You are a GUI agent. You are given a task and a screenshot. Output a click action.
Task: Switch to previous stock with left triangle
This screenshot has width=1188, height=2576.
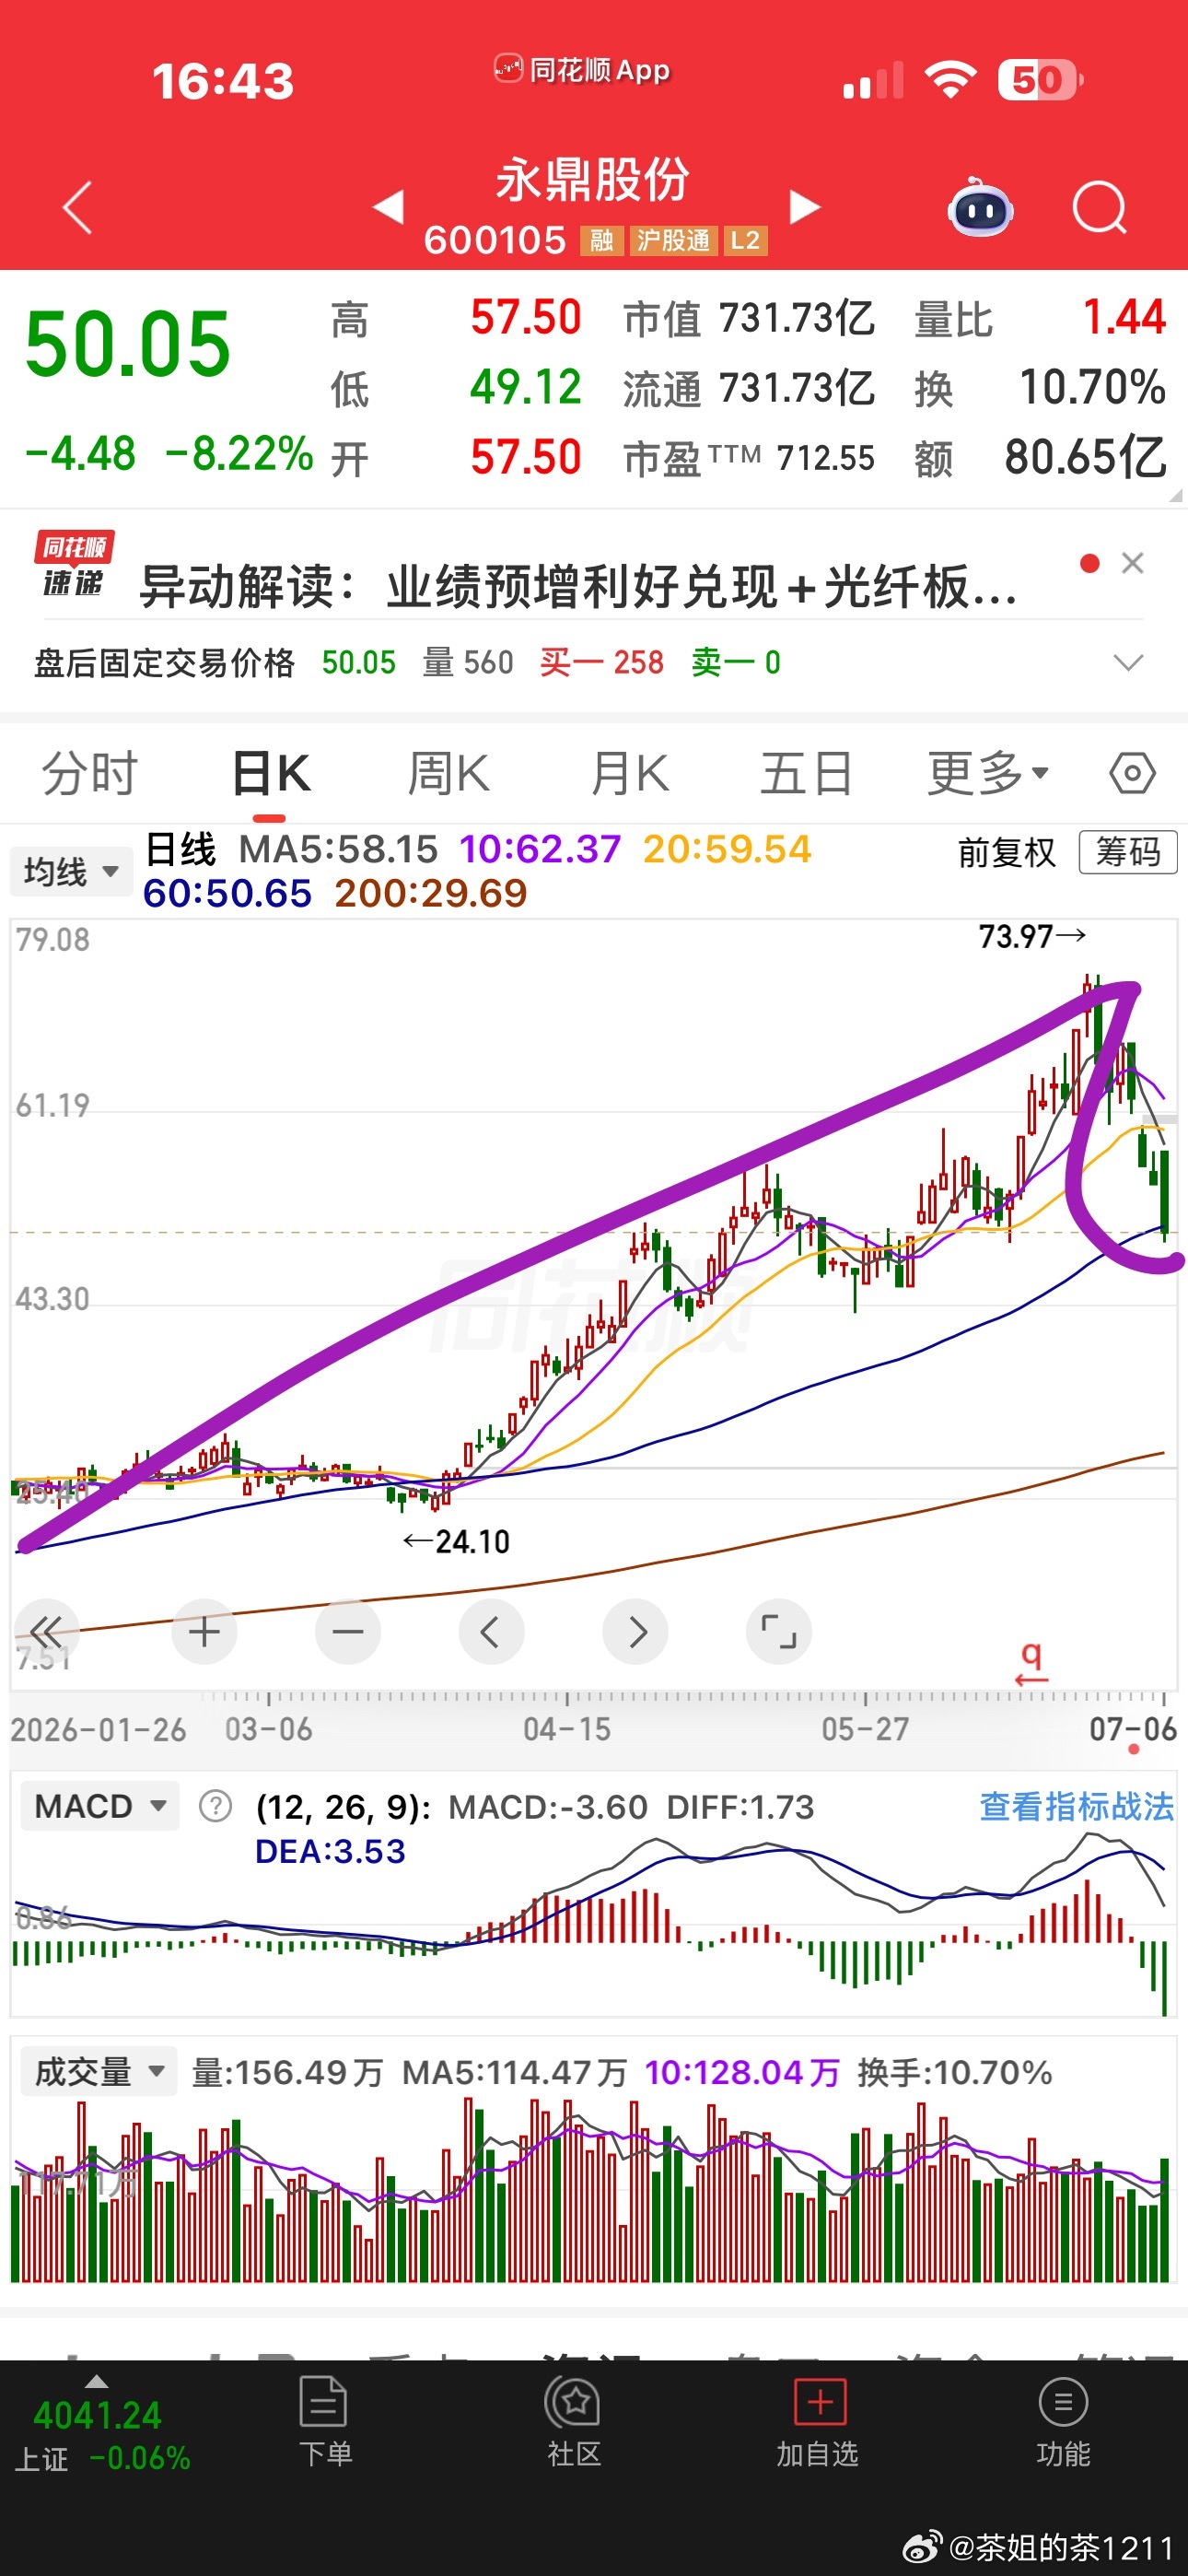[388, 206]
